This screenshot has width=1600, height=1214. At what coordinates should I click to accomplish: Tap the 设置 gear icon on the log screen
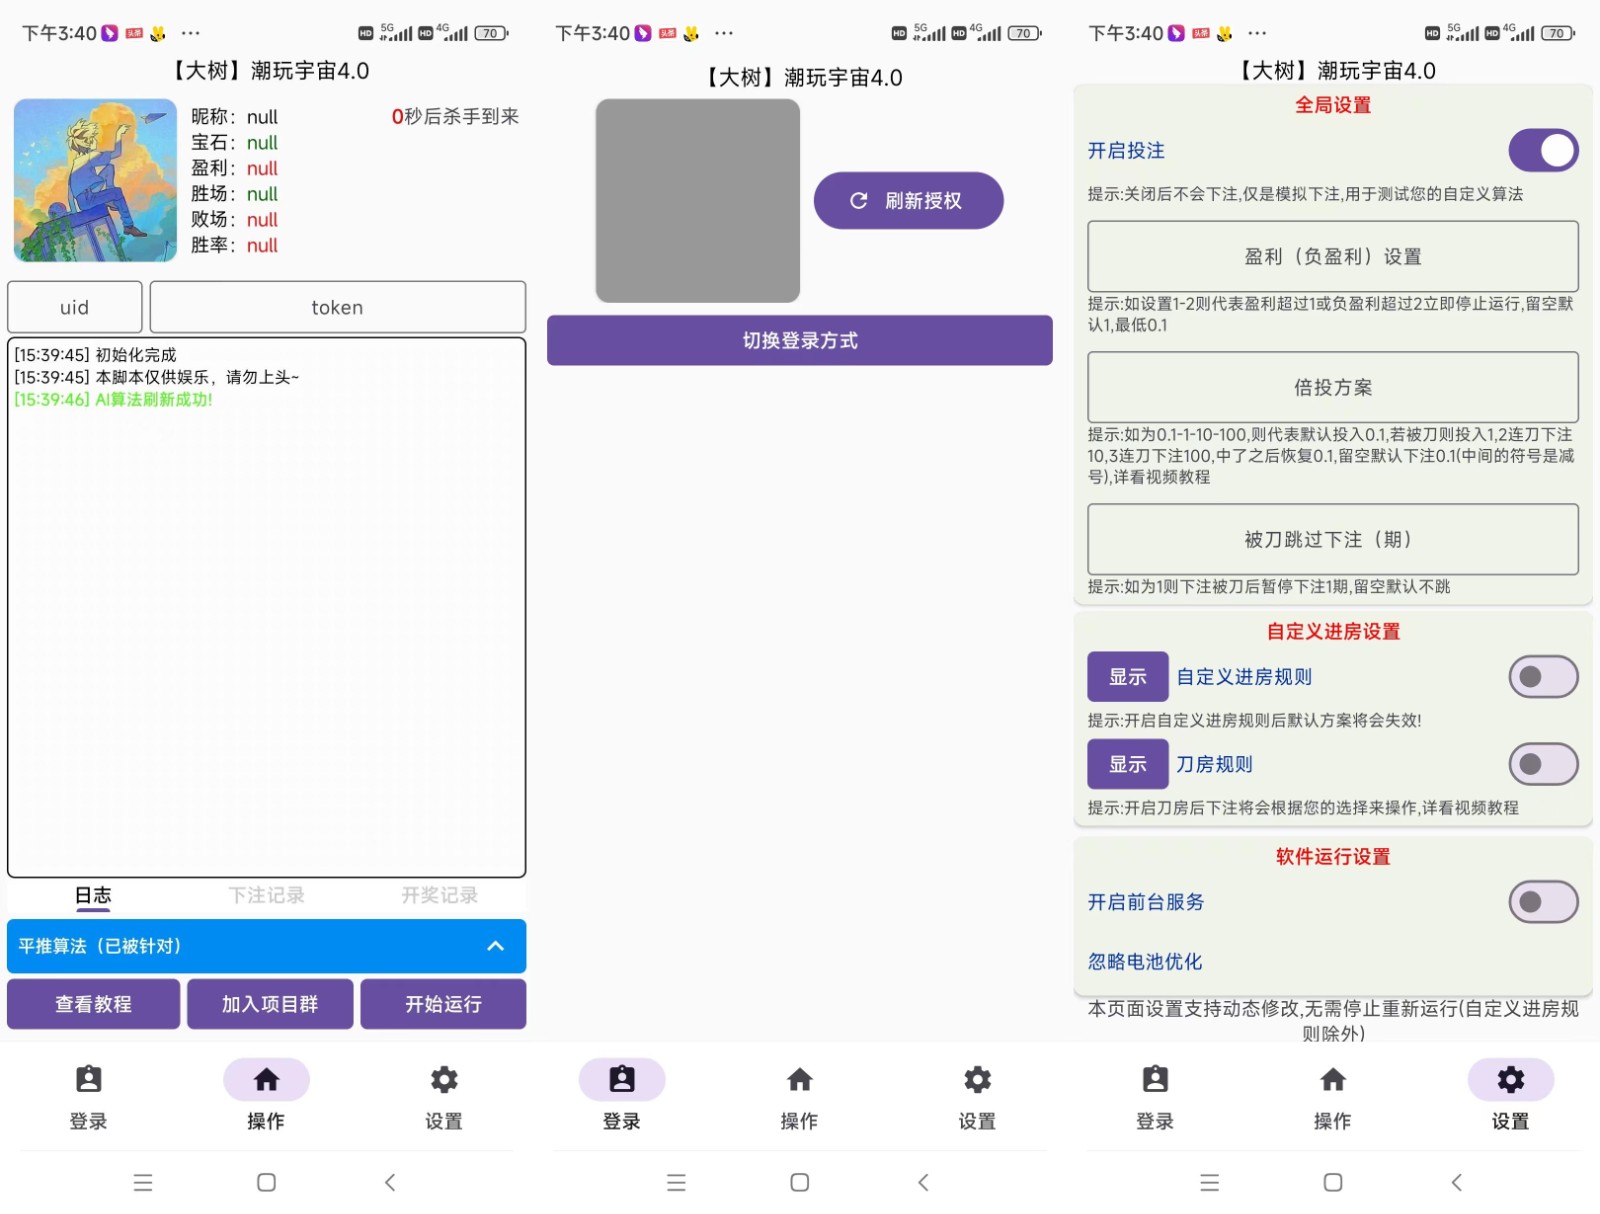(444, 1080)
